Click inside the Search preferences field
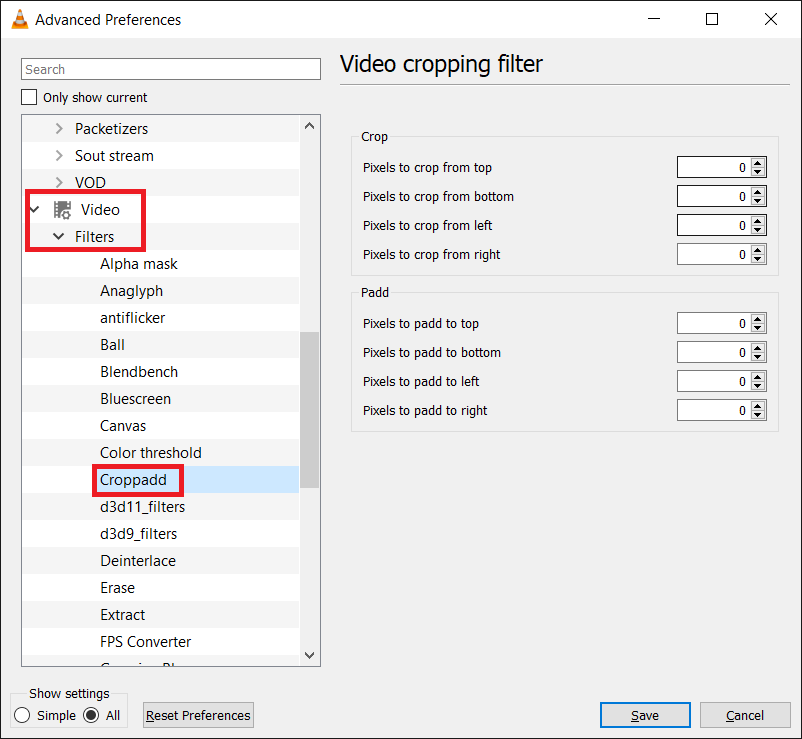802x739 pixels. [x=170, y=68]
